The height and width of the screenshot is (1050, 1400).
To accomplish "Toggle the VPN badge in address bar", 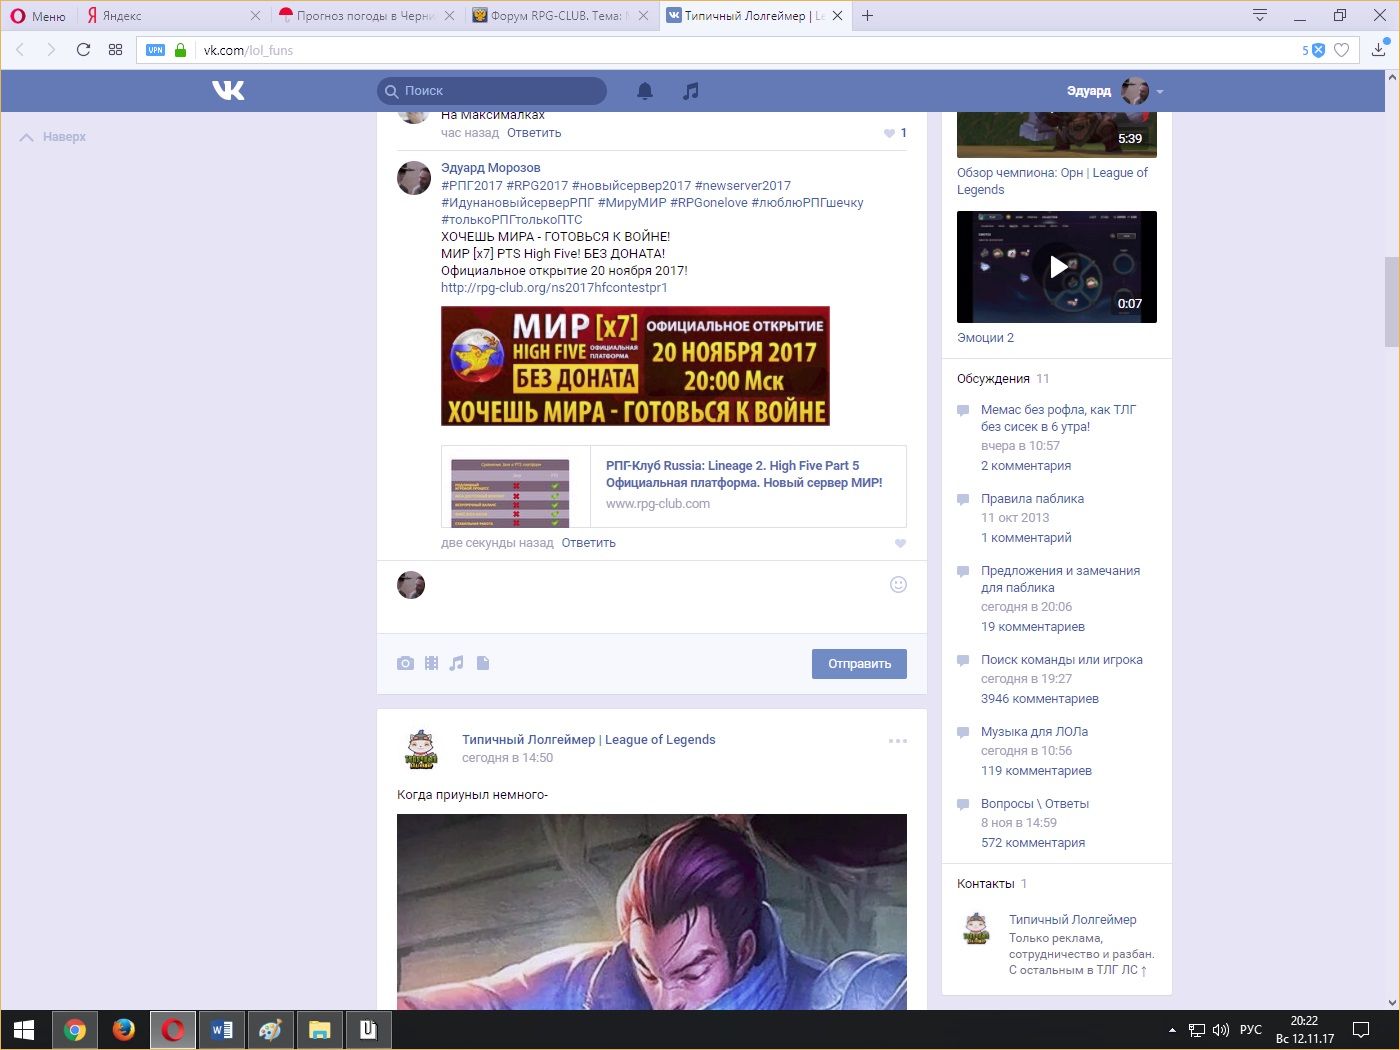I will [x=155, y=50].
